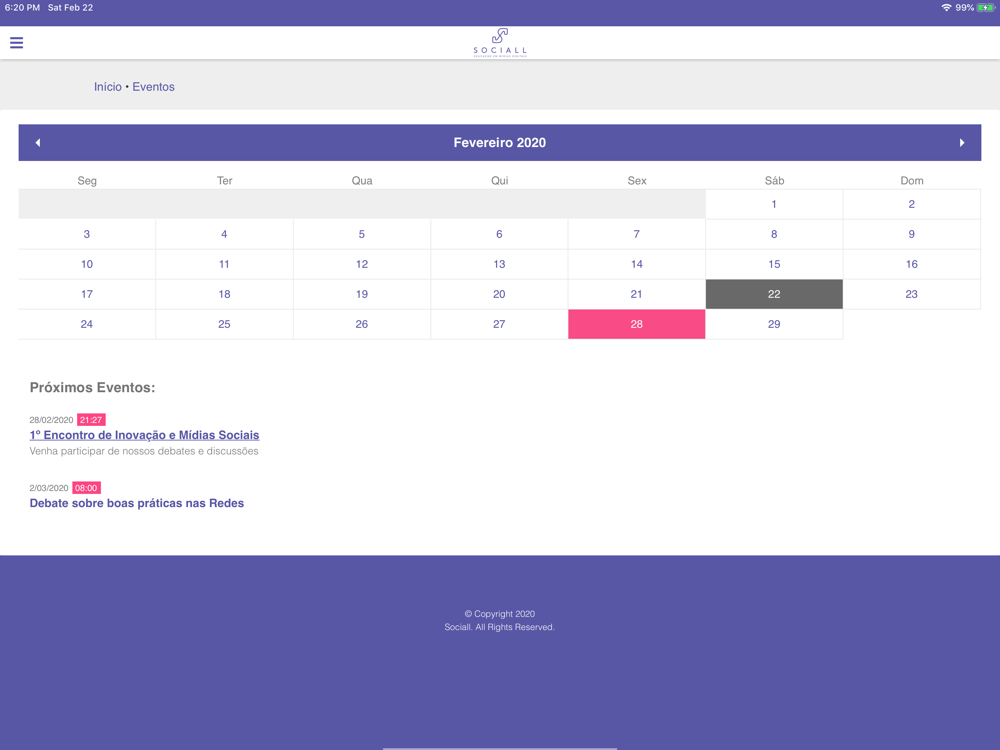Viewport: 1000px width, 750px height.
Task: Click the 'Dom' weekday header
Action: pyautogui.click(x=911, y=180)
